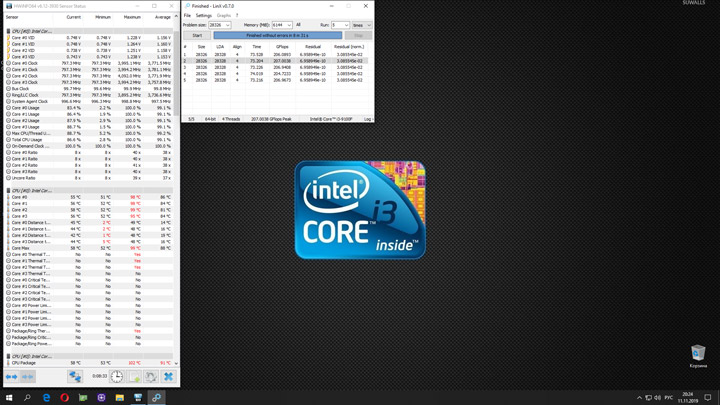The height and width of the screenshot is (405, 720).
Task: Select LinX result row with 206.9673 GFlops
Action: [x=276, y=80]
